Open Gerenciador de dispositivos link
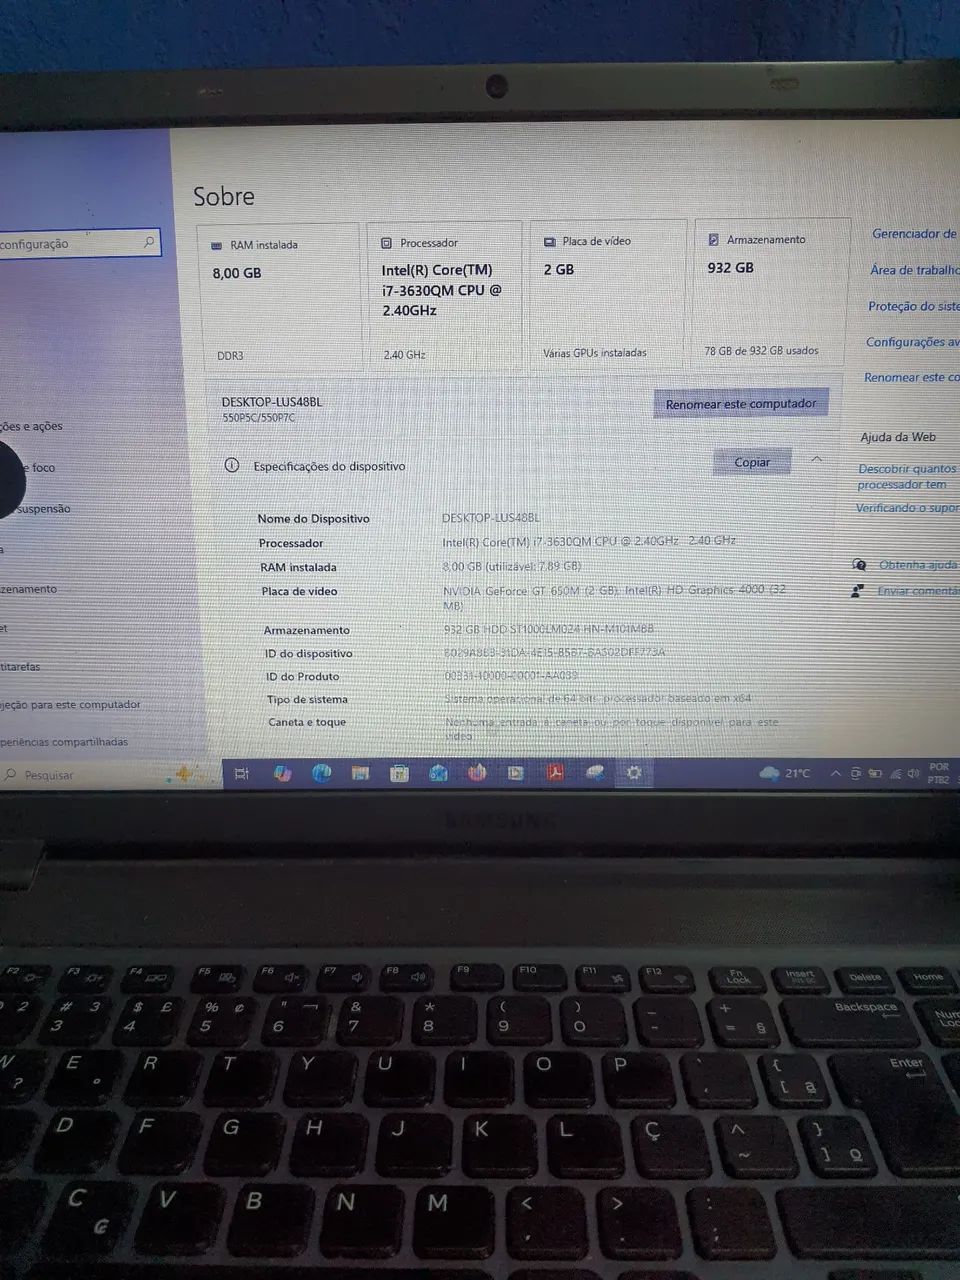960x1280 pixels. click(914, 233)
